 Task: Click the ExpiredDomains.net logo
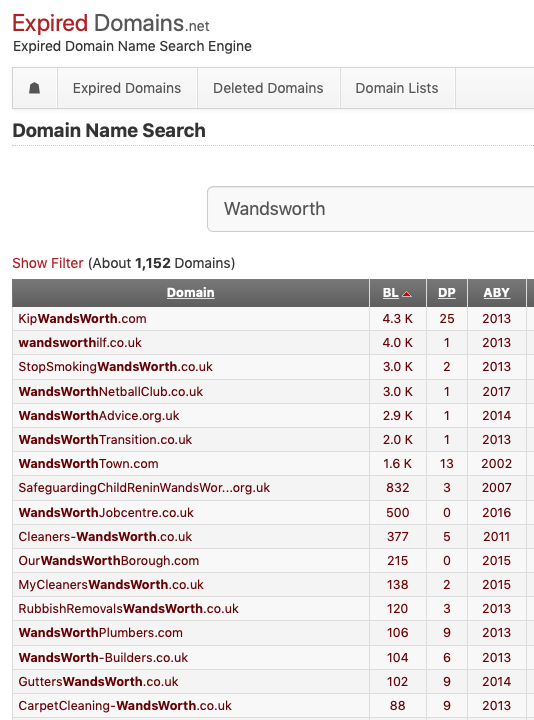[111, 23]
